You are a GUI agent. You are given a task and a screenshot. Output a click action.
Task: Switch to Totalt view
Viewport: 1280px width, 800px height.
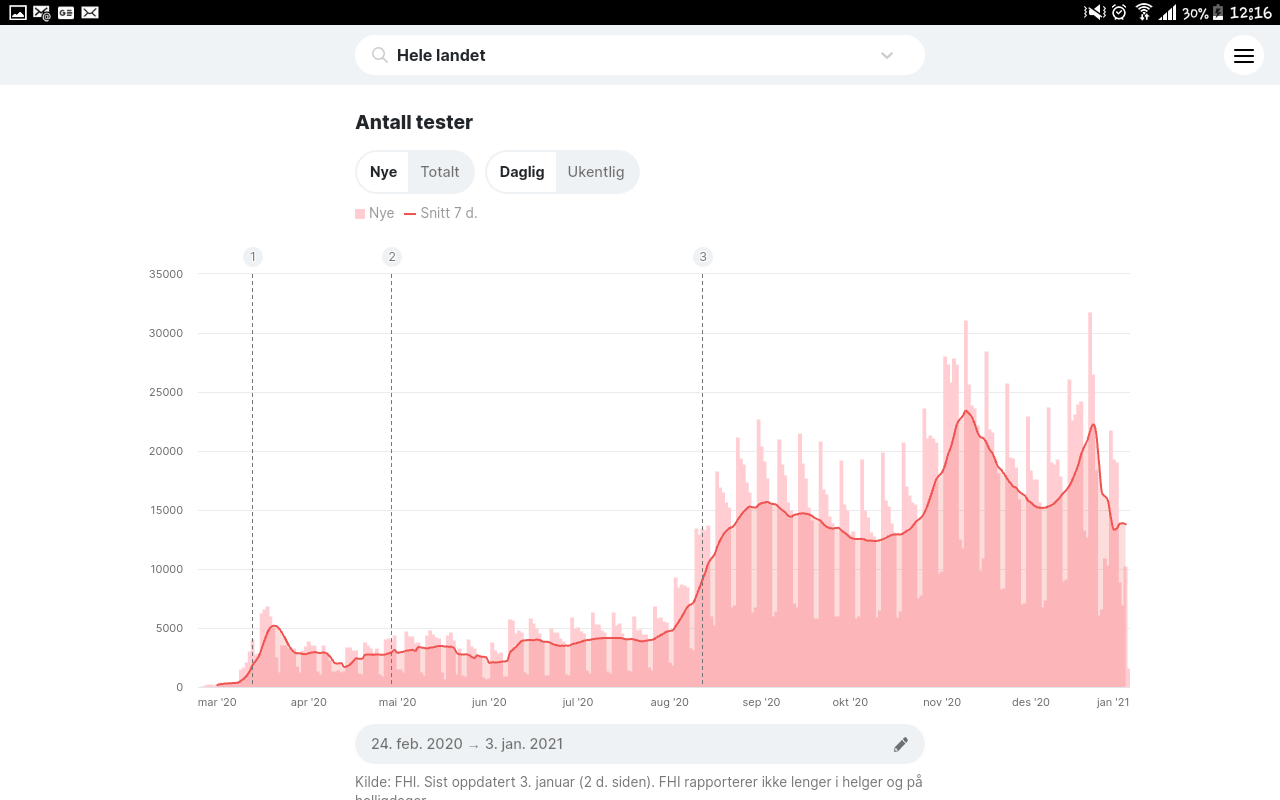tap(440, 172)
